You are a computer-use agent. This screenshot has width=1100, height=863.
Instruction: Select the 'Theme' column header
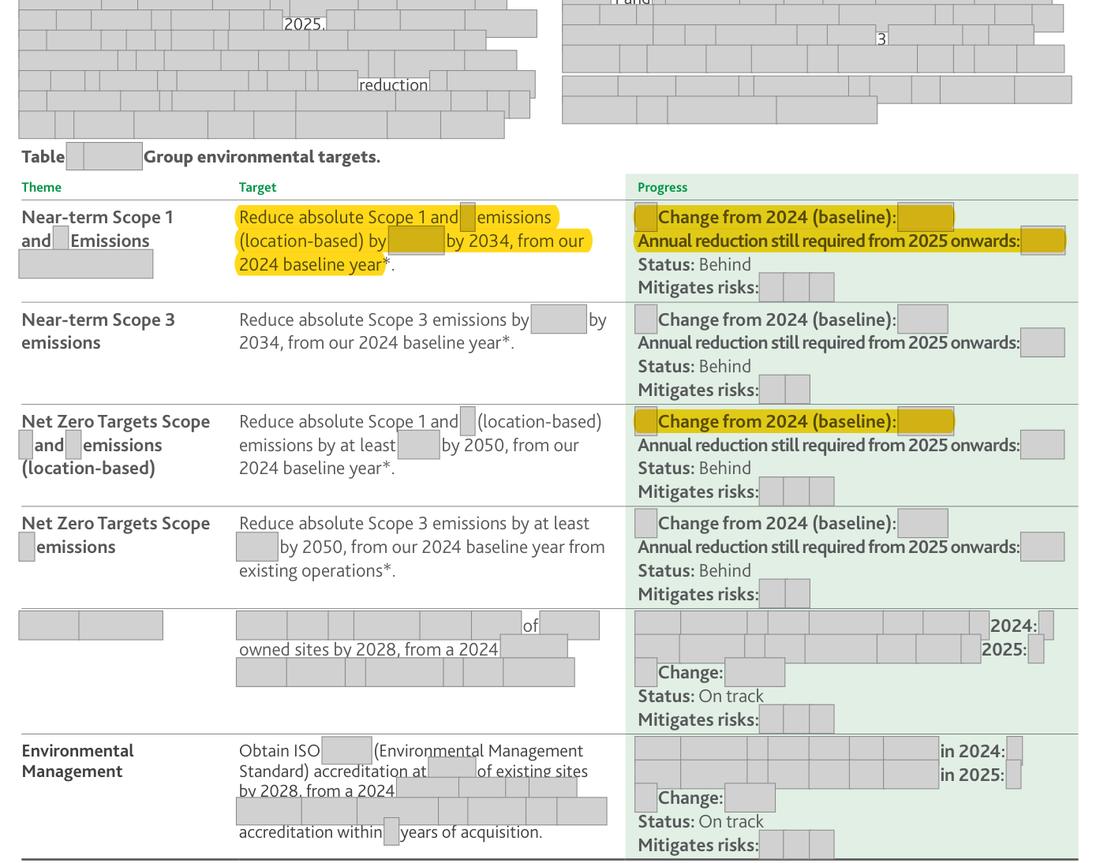coord(41,187)
